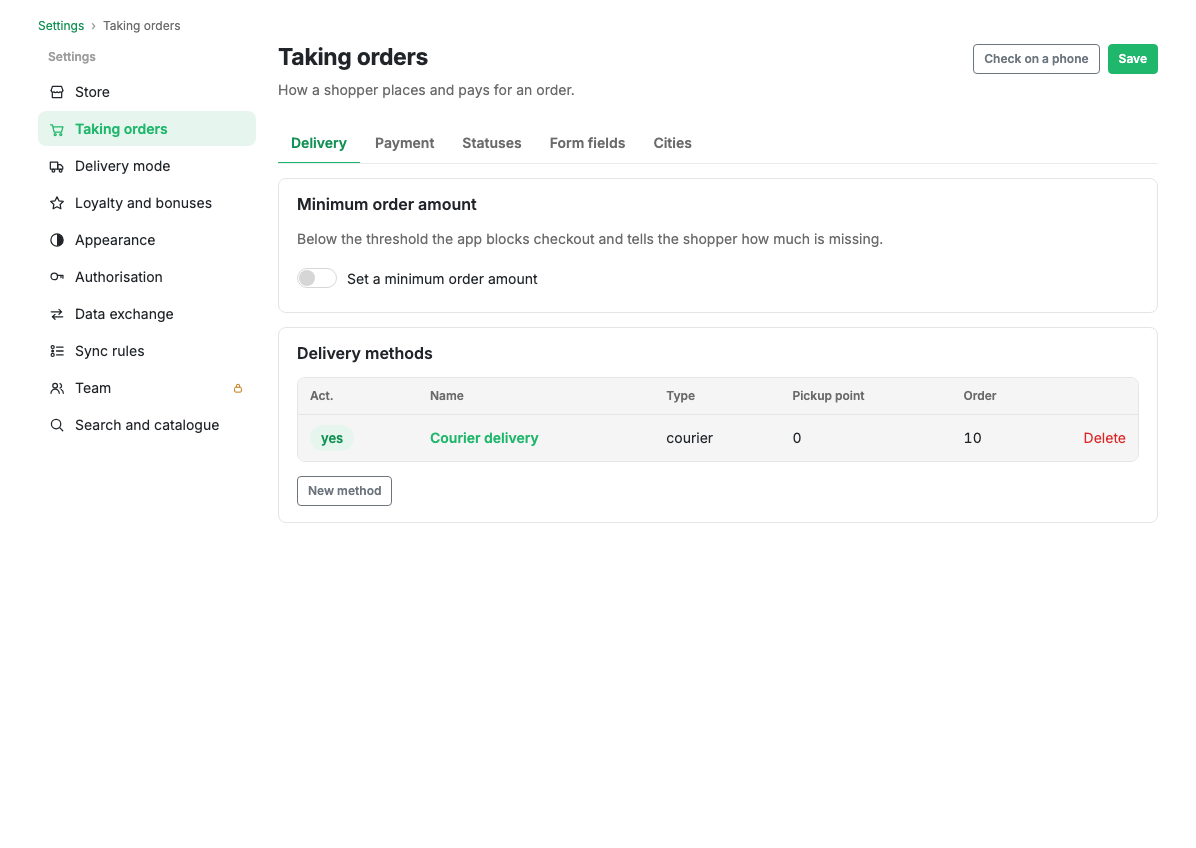Open the Courier delivery method link
The image size is (1196, 848).
click(x=484, y=438)
